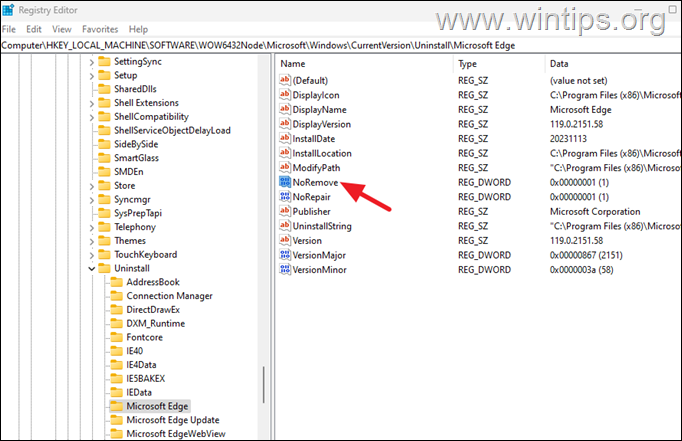Click the Version string value icon
The image size is (682, 441).
(285, 240)
